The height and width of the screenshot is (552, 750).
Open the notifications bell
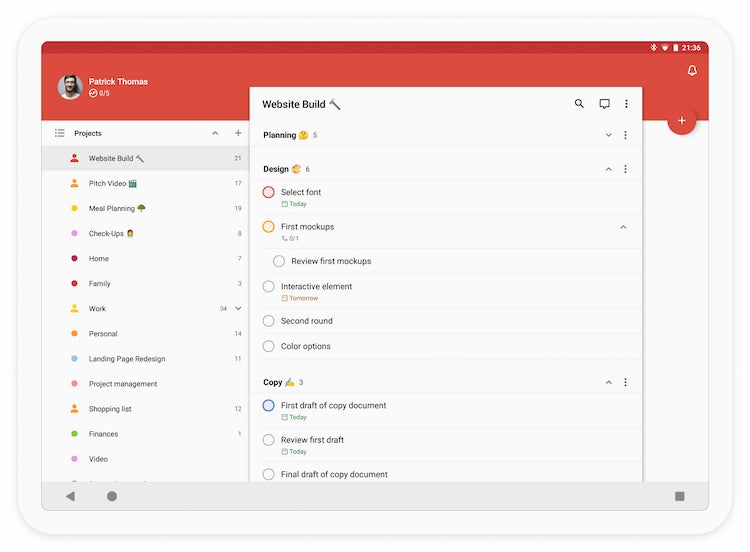click(x=692, y=71)
